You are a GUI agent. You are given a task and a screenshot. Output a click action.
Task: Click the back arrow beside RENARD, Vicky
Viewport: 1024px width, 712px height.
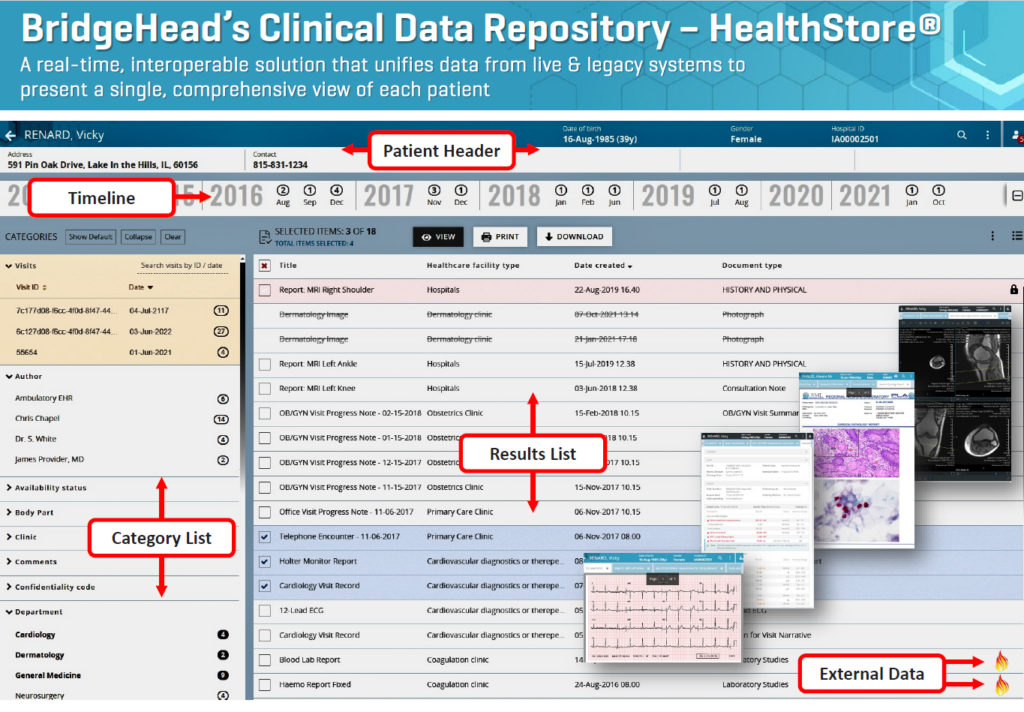tap(10, 135)
